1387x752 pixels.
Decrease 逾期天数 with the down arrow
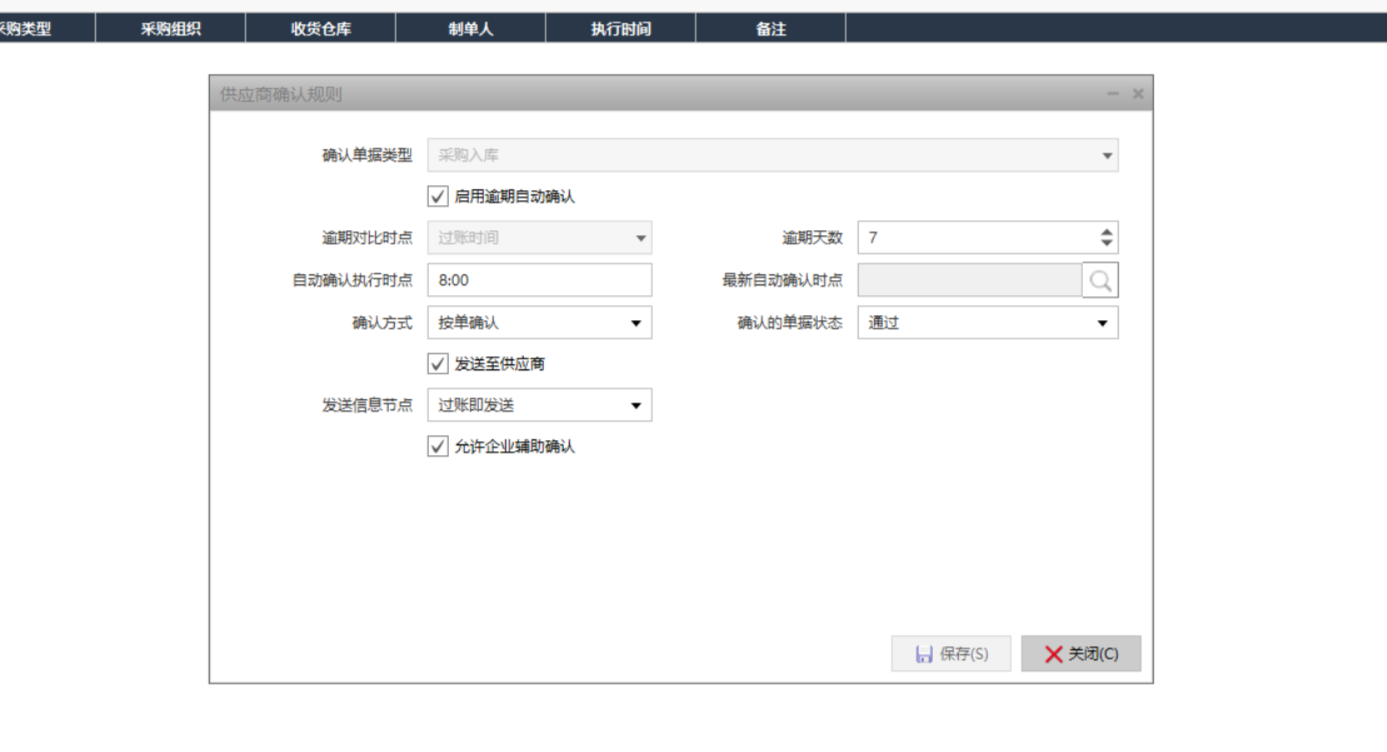1106,244
